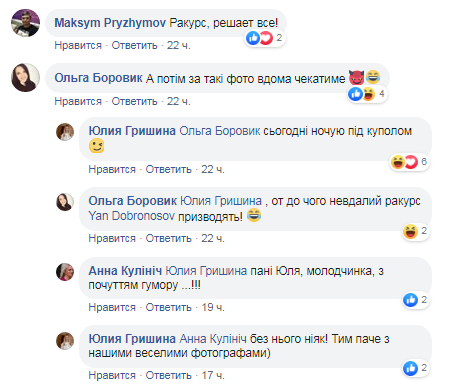This screenshot has width=462, height=392.
Task: Open haha and heart reactions with count 6
Action: pos(409,162)
